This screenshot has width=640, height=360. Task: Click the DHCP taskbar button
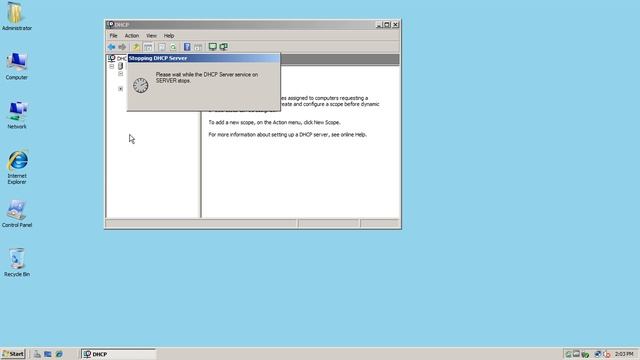coord(118,354)
